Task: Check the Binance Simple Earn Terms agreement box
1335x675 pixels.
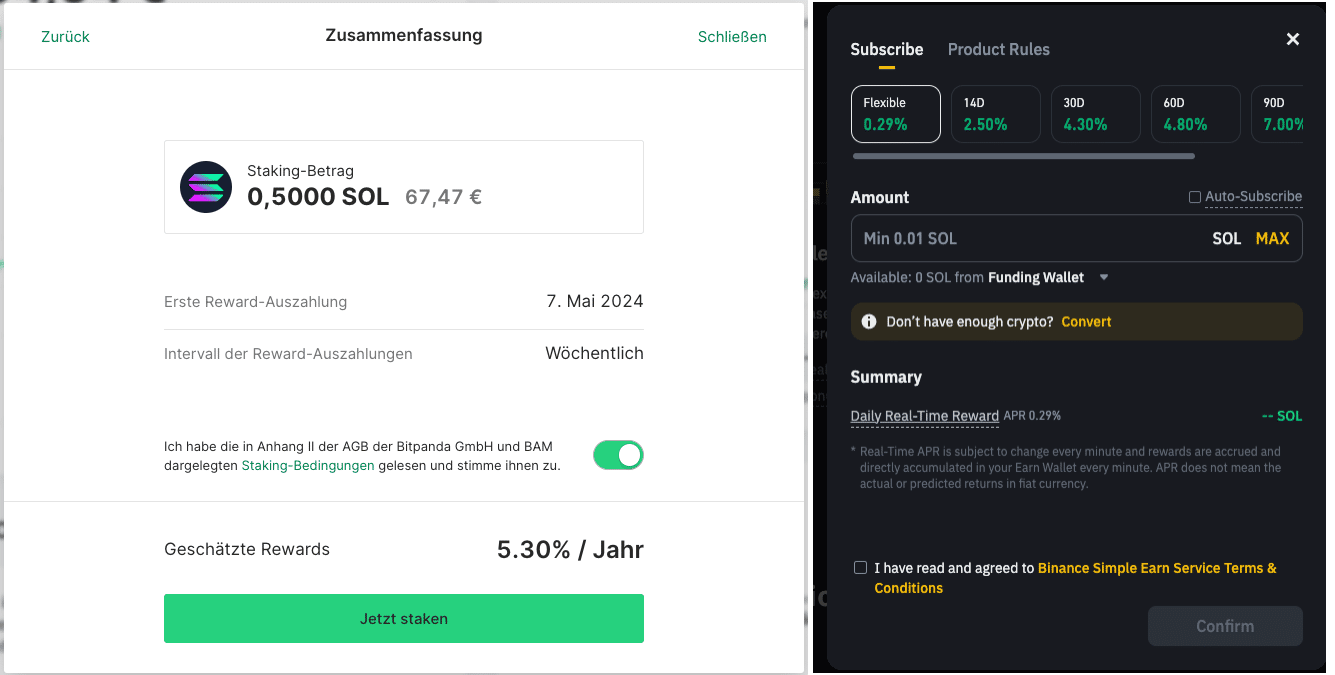Action: click(860, 567)
